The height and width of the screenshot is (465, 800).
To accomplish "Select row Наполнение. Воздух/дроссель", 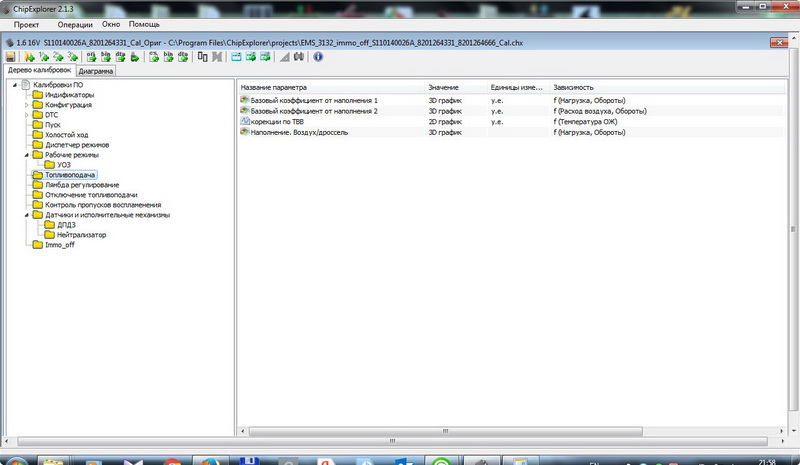I will point(308,132).
